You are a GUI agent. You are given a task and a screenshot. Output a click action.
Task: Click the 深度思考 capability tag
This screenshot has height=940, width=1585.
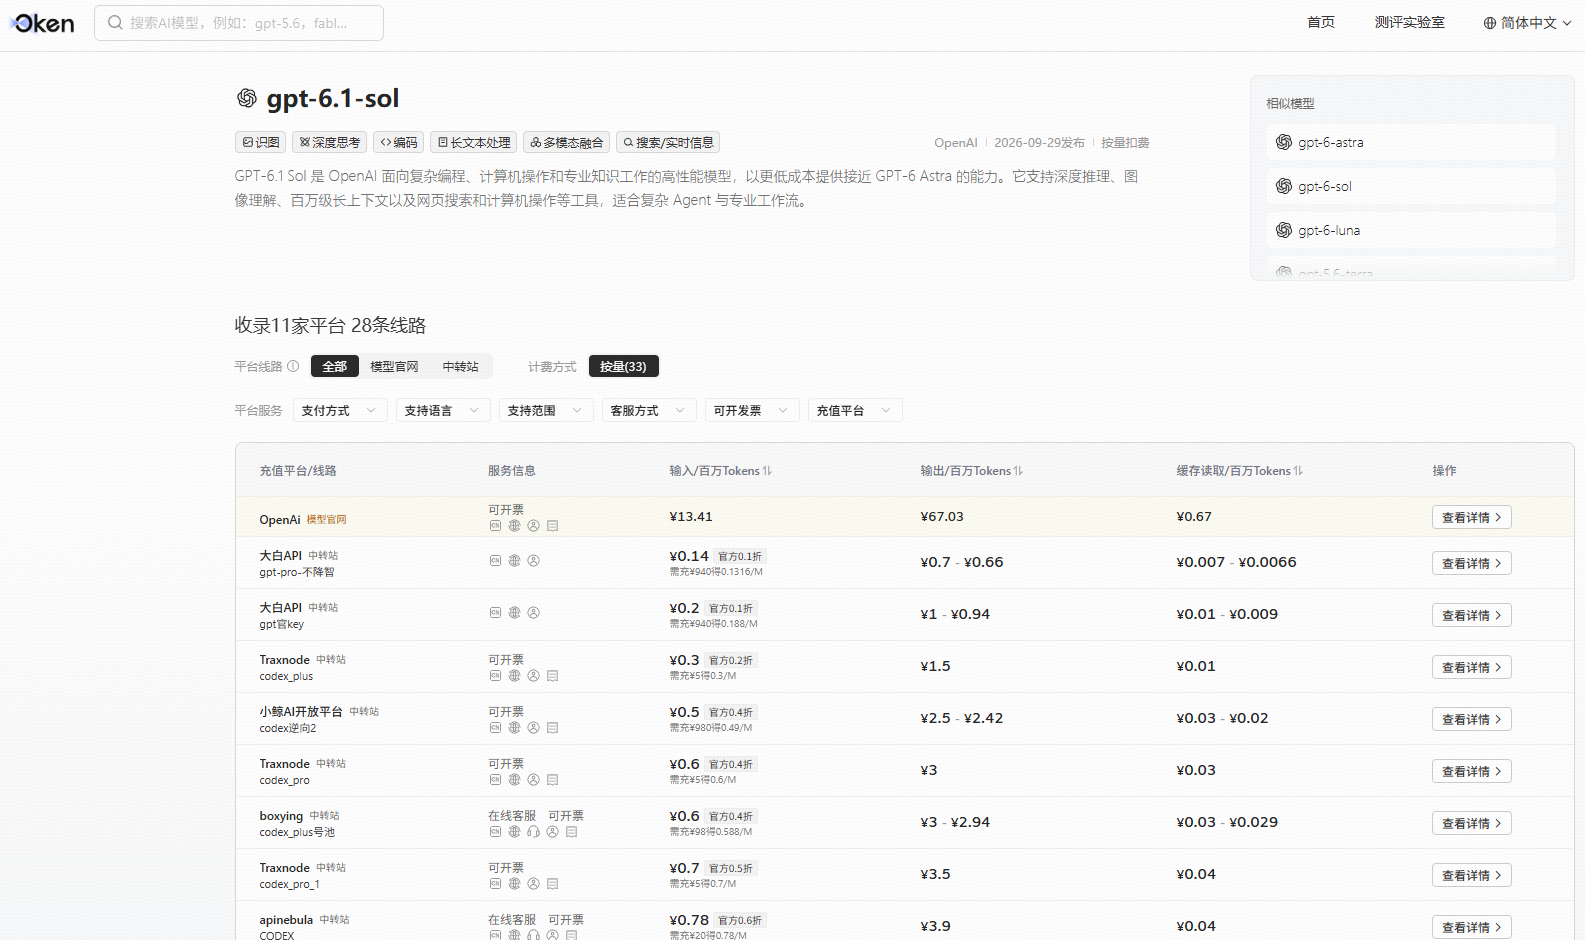[x=330, y=142]
